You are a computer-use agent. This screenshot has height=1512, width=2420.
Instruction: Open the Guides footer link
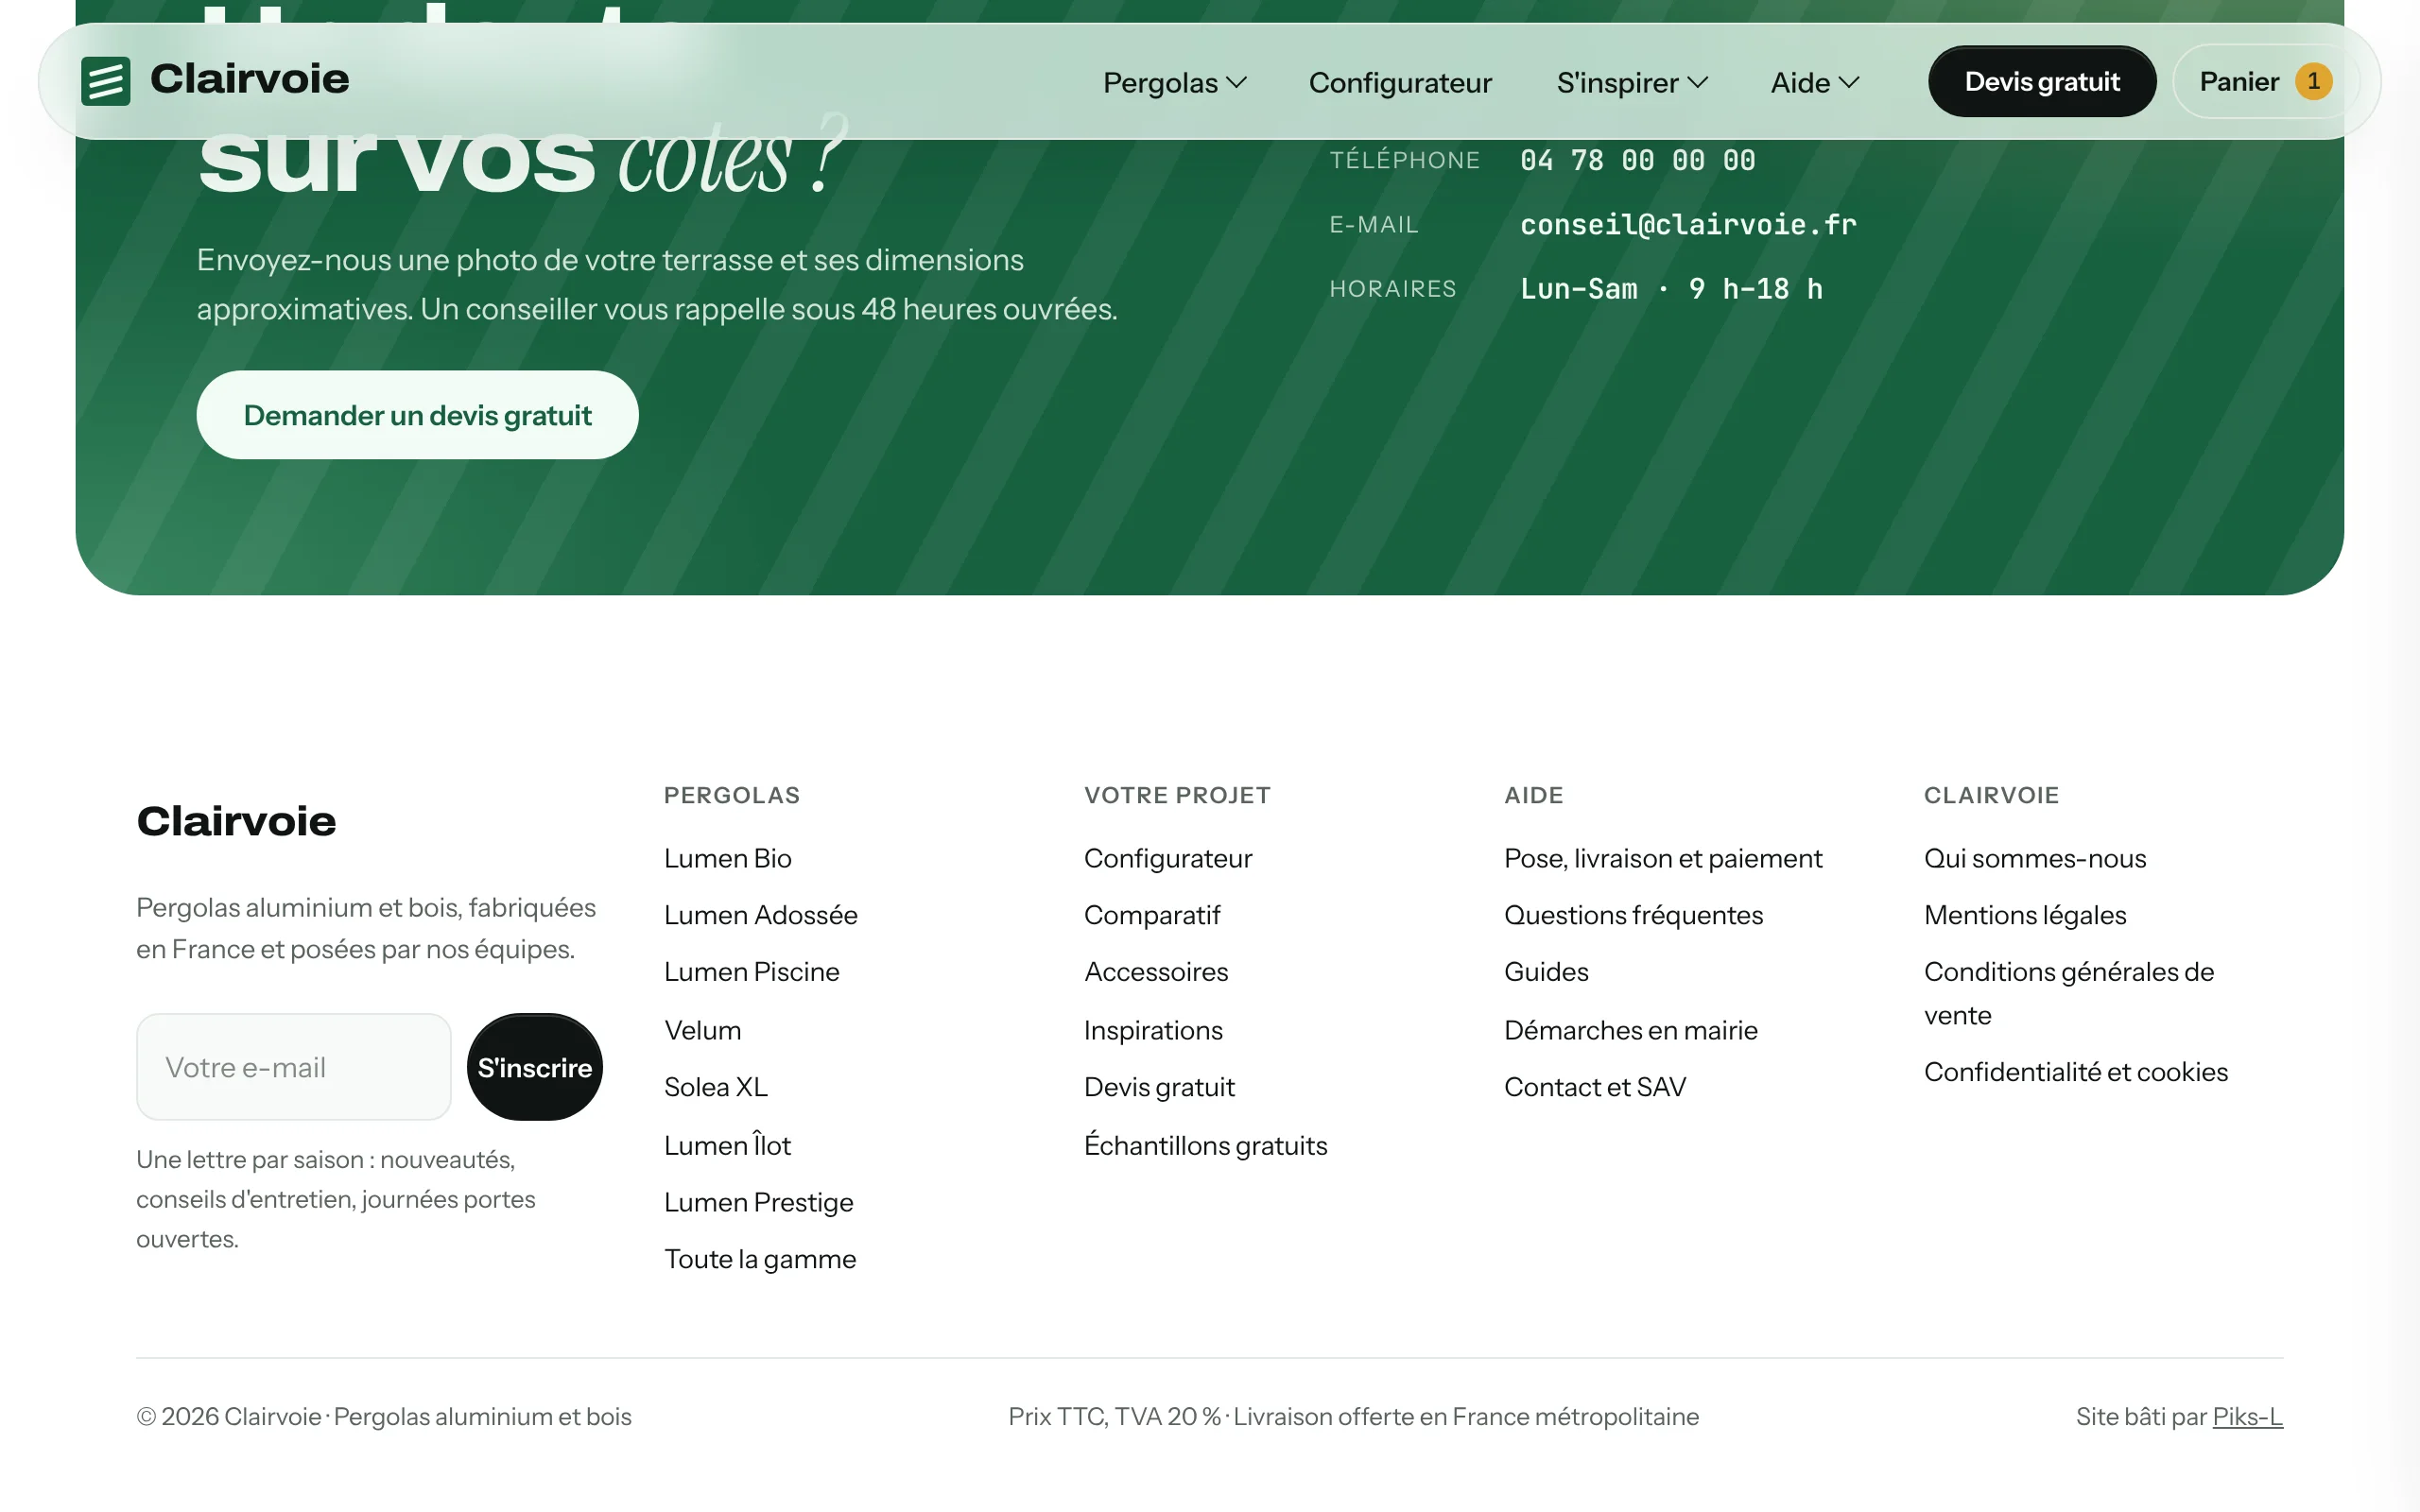[x=1546, y=972]
